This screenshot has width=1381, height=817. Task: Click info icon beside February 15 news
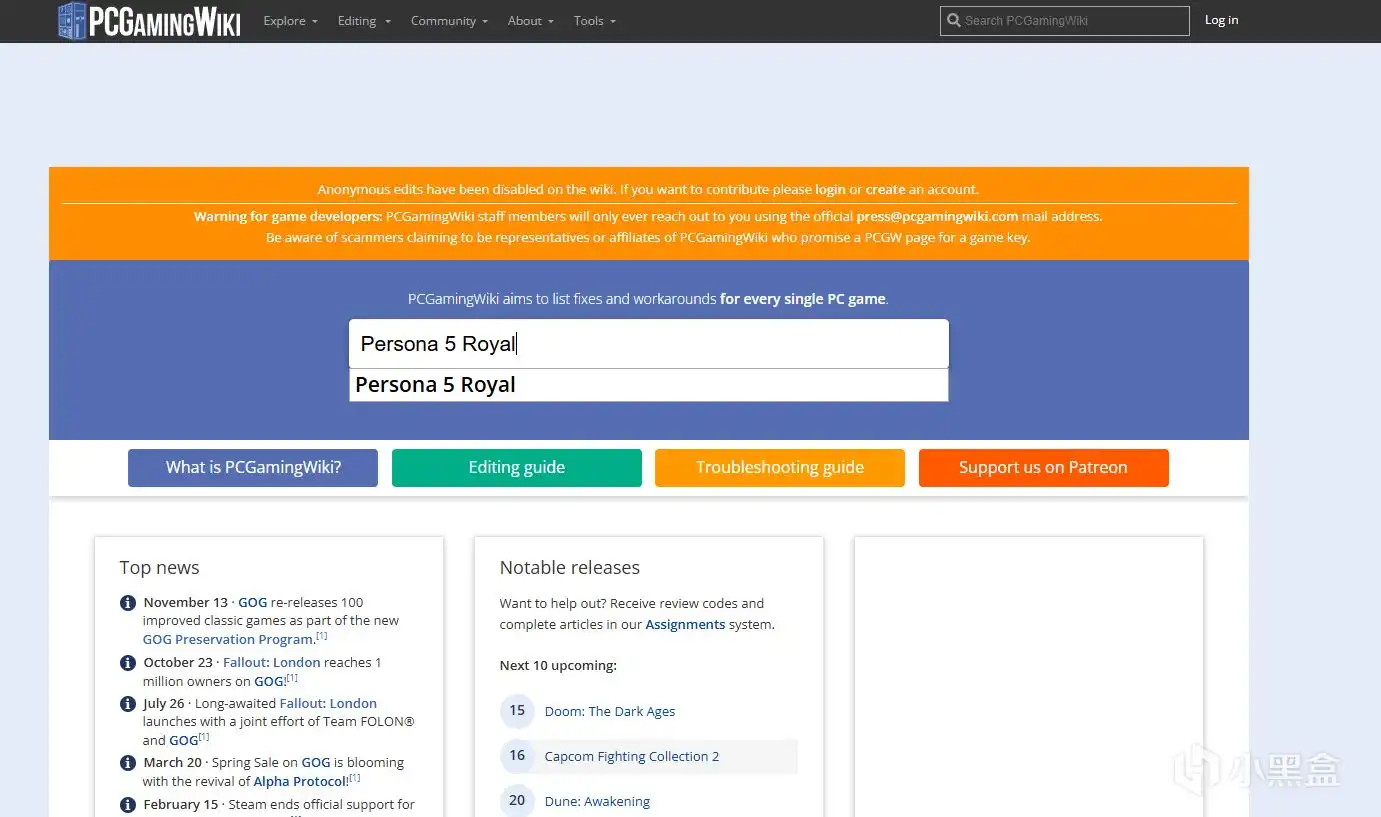tap(128, 805)
